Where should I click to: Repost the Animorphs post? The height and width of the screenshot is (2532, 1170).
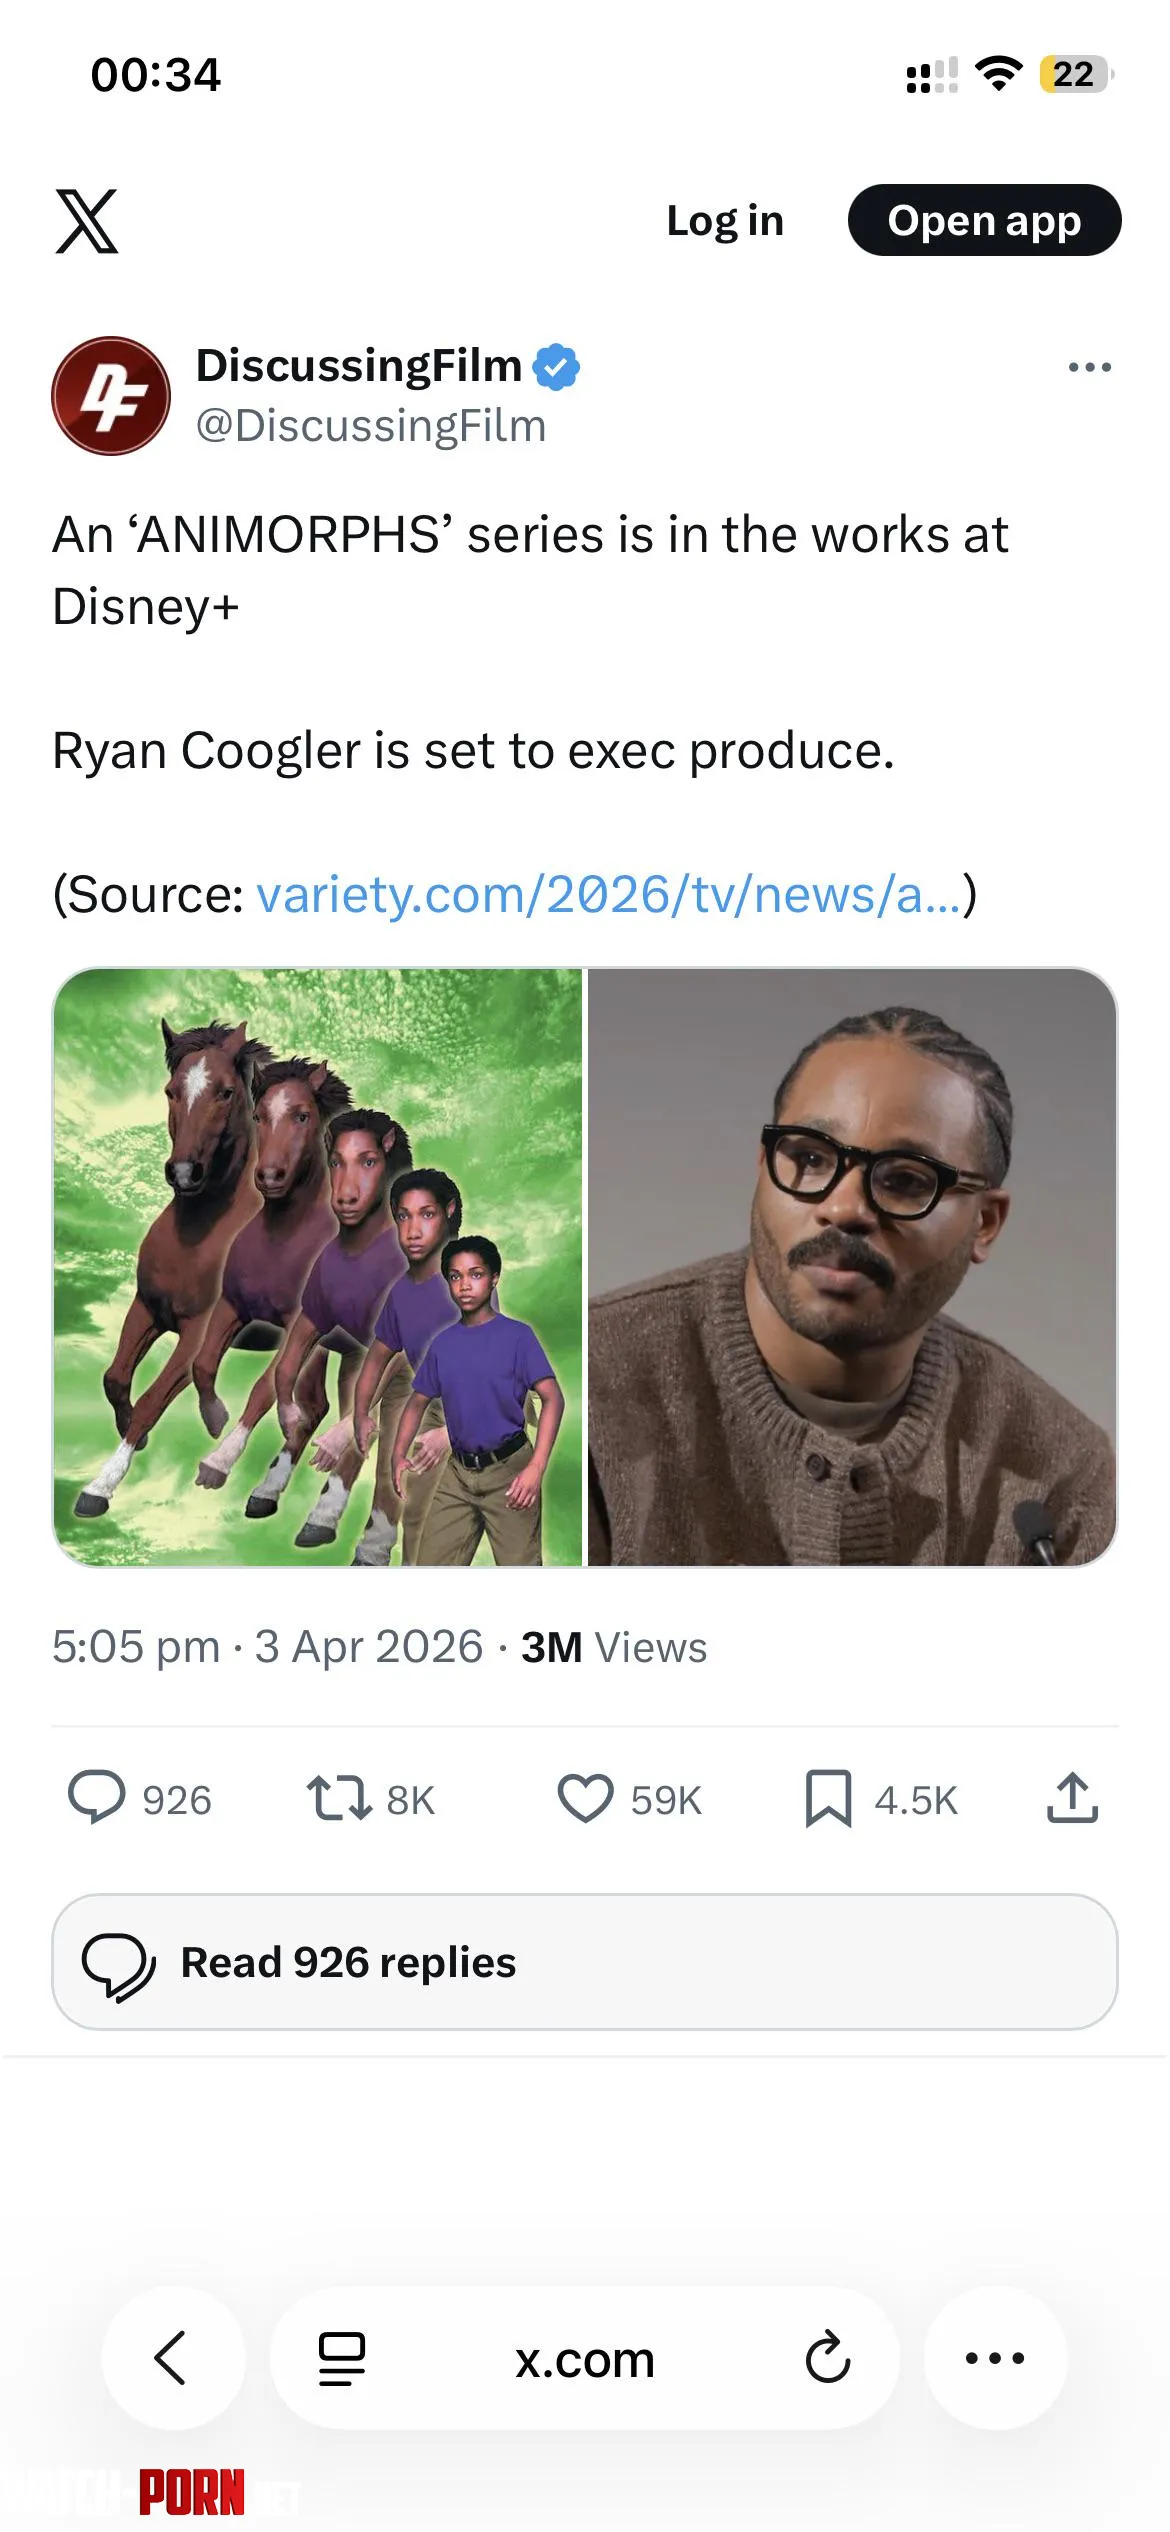pyautogui.click(x=339, y=1798)
